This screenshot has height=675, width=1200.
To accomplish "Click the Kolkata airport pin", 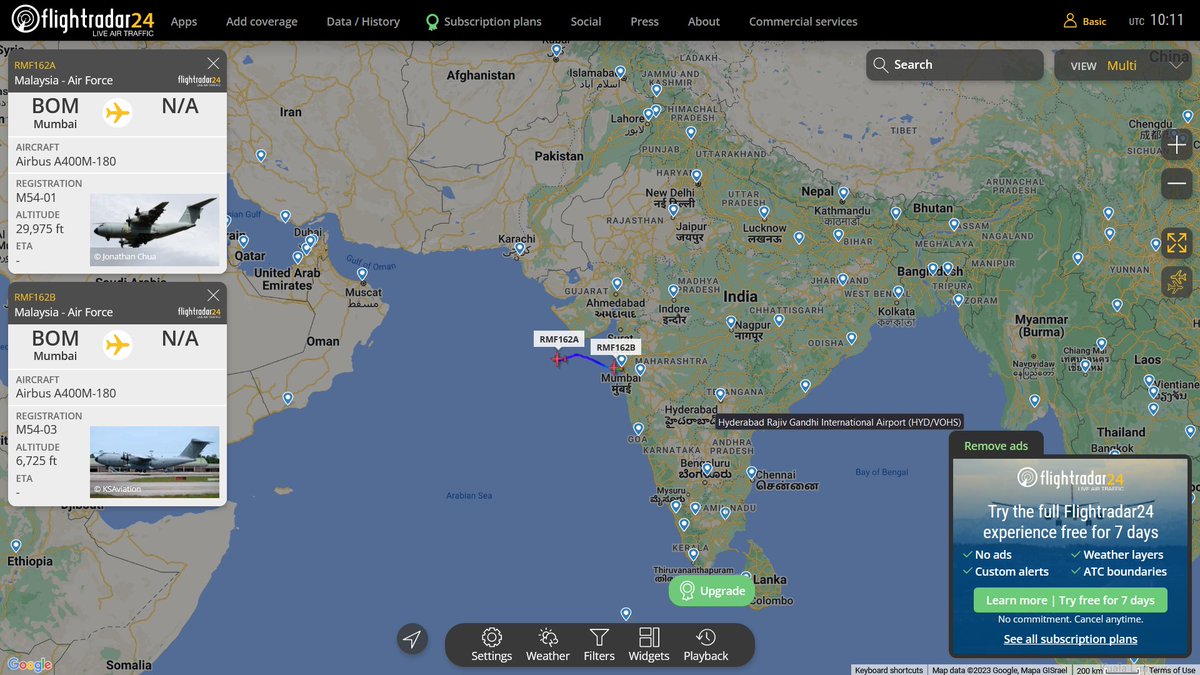I will 898,291.
